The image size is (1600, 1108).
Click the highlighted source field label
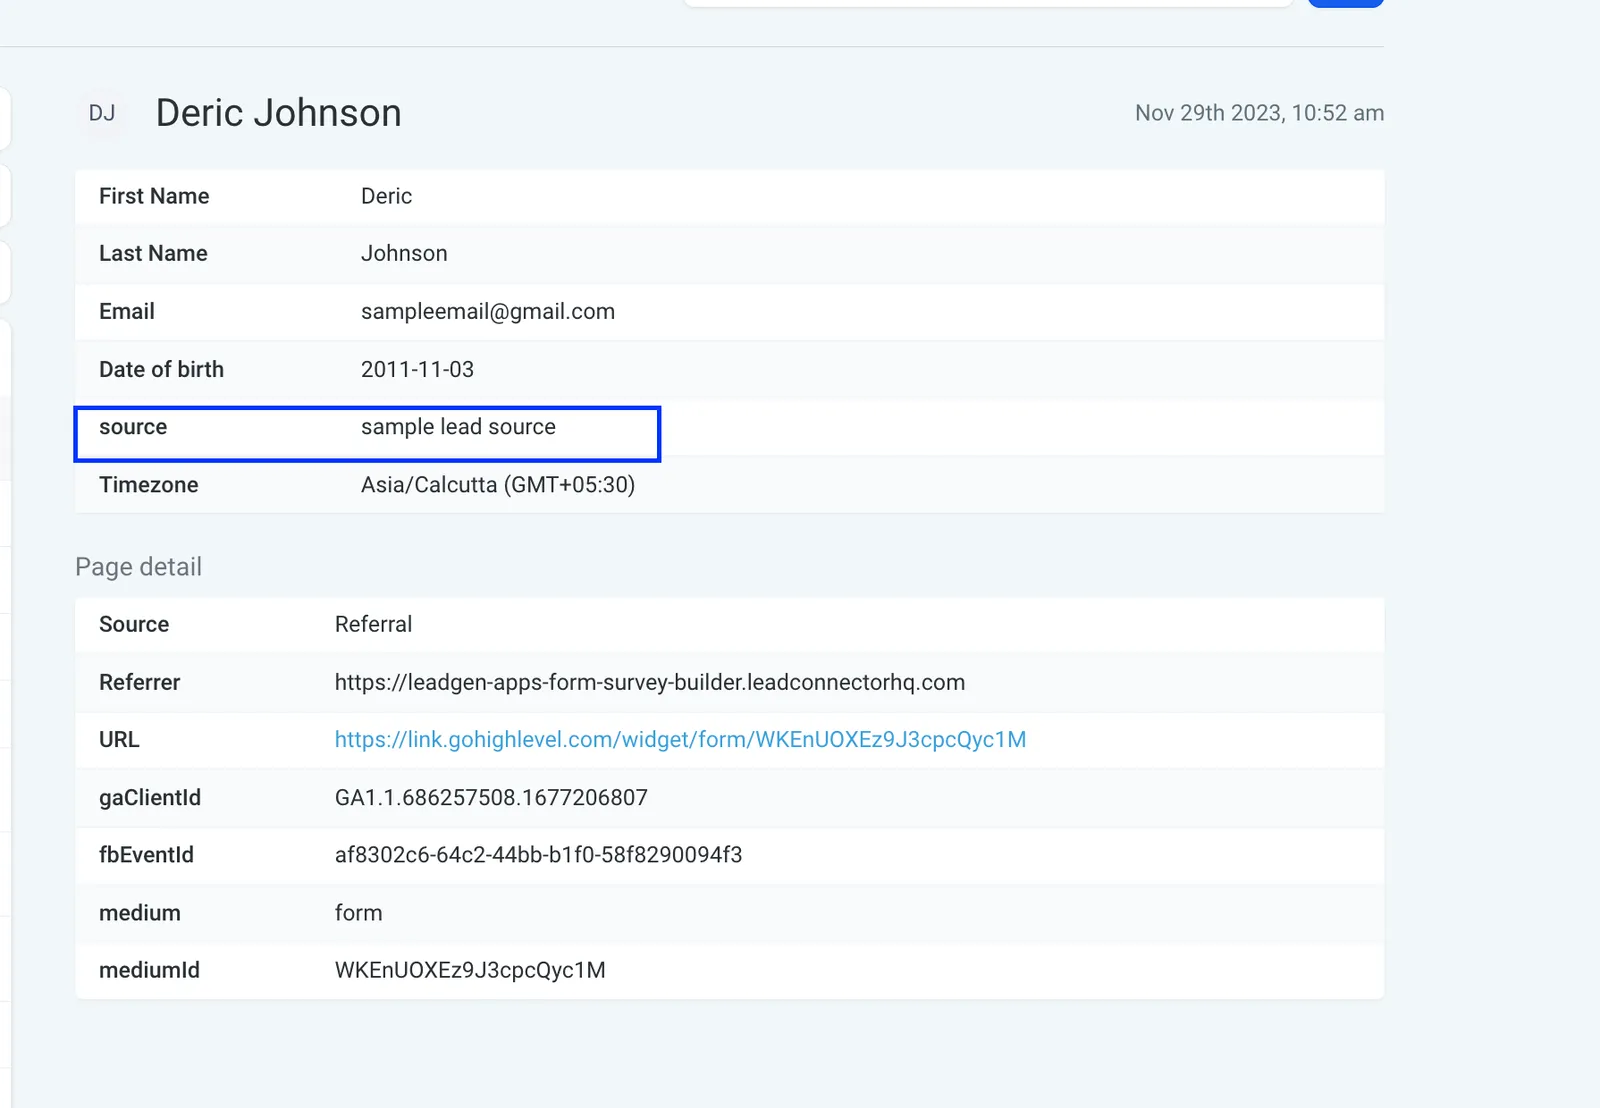[133, 427]
